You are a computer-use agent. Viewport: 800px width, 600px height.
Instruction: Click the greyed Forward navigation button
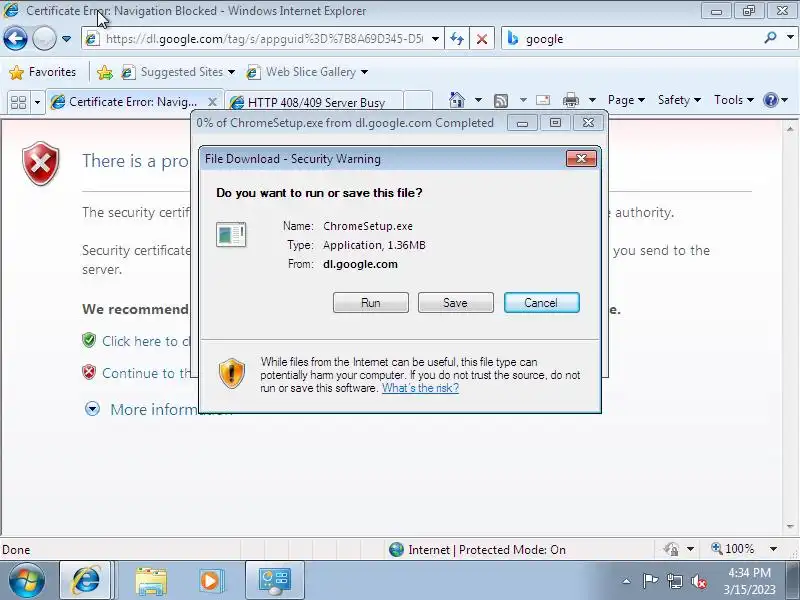pos(44,39)
